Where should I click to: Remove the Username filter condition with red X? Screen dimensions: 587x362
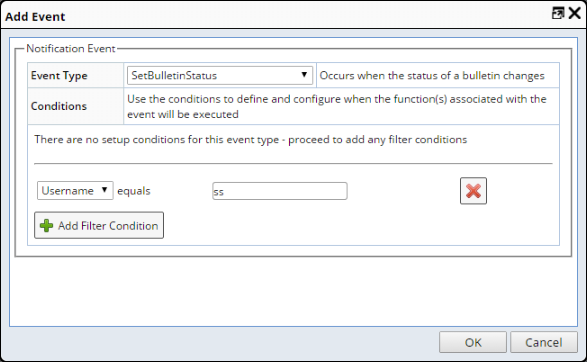click(x=473, y=191)
